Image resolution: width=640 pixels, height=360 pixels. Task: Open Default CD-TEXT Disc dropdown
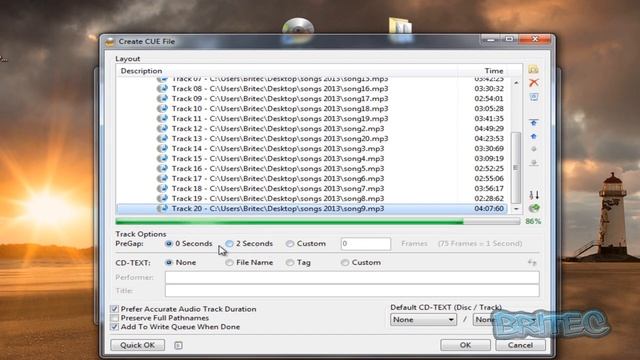tap(423, 320)
